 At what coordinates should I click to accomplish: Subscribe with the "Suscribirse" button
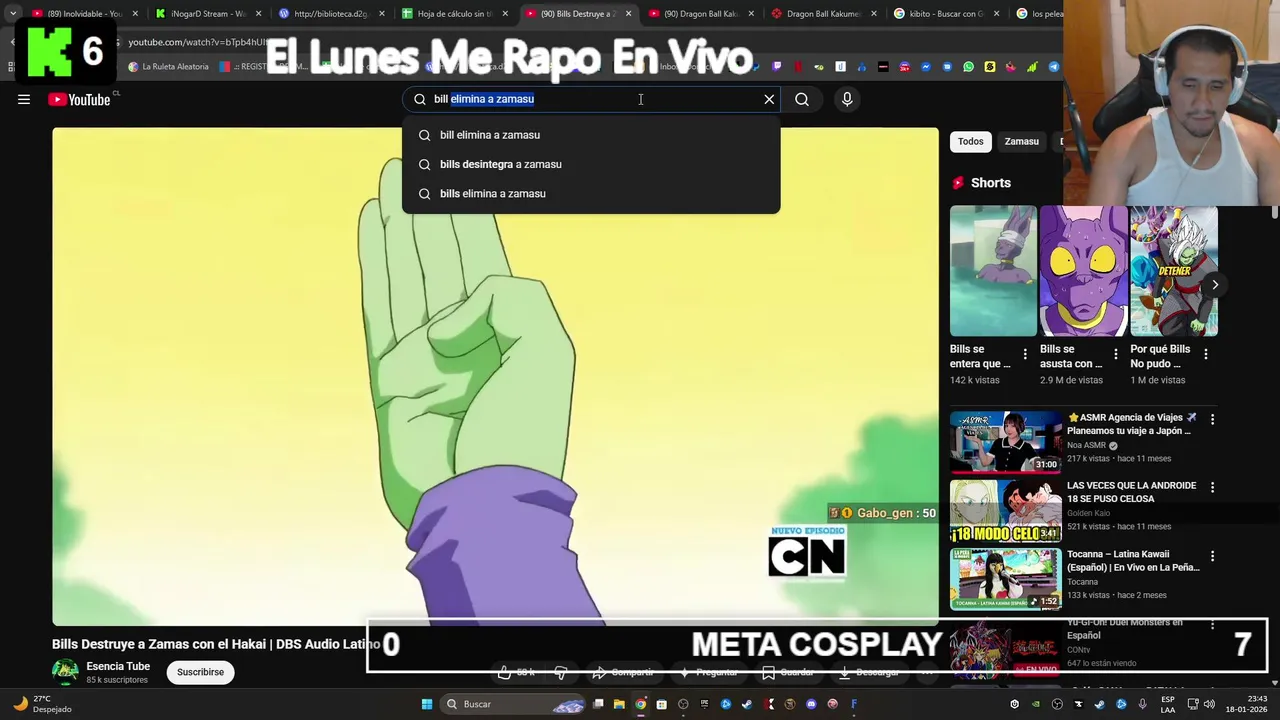[x=200, y=672]
